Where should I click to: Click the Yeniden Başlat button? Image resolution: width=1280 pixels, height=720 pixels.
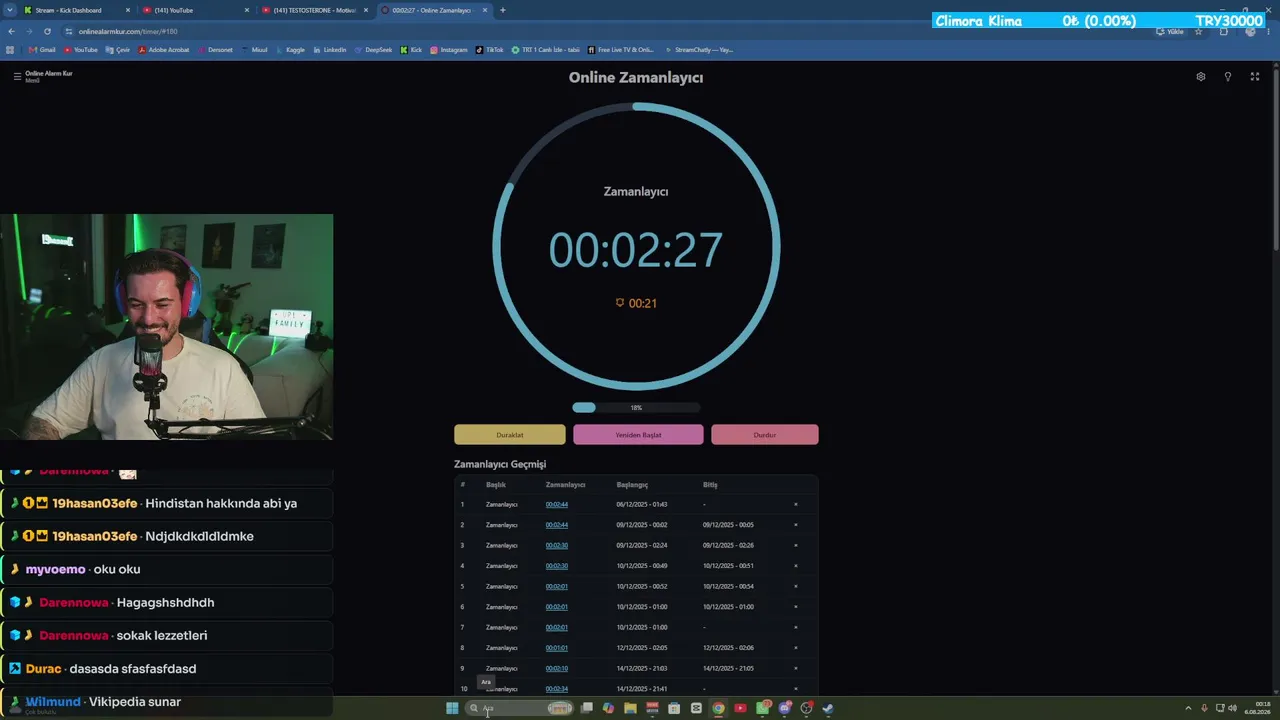[638, 435]
